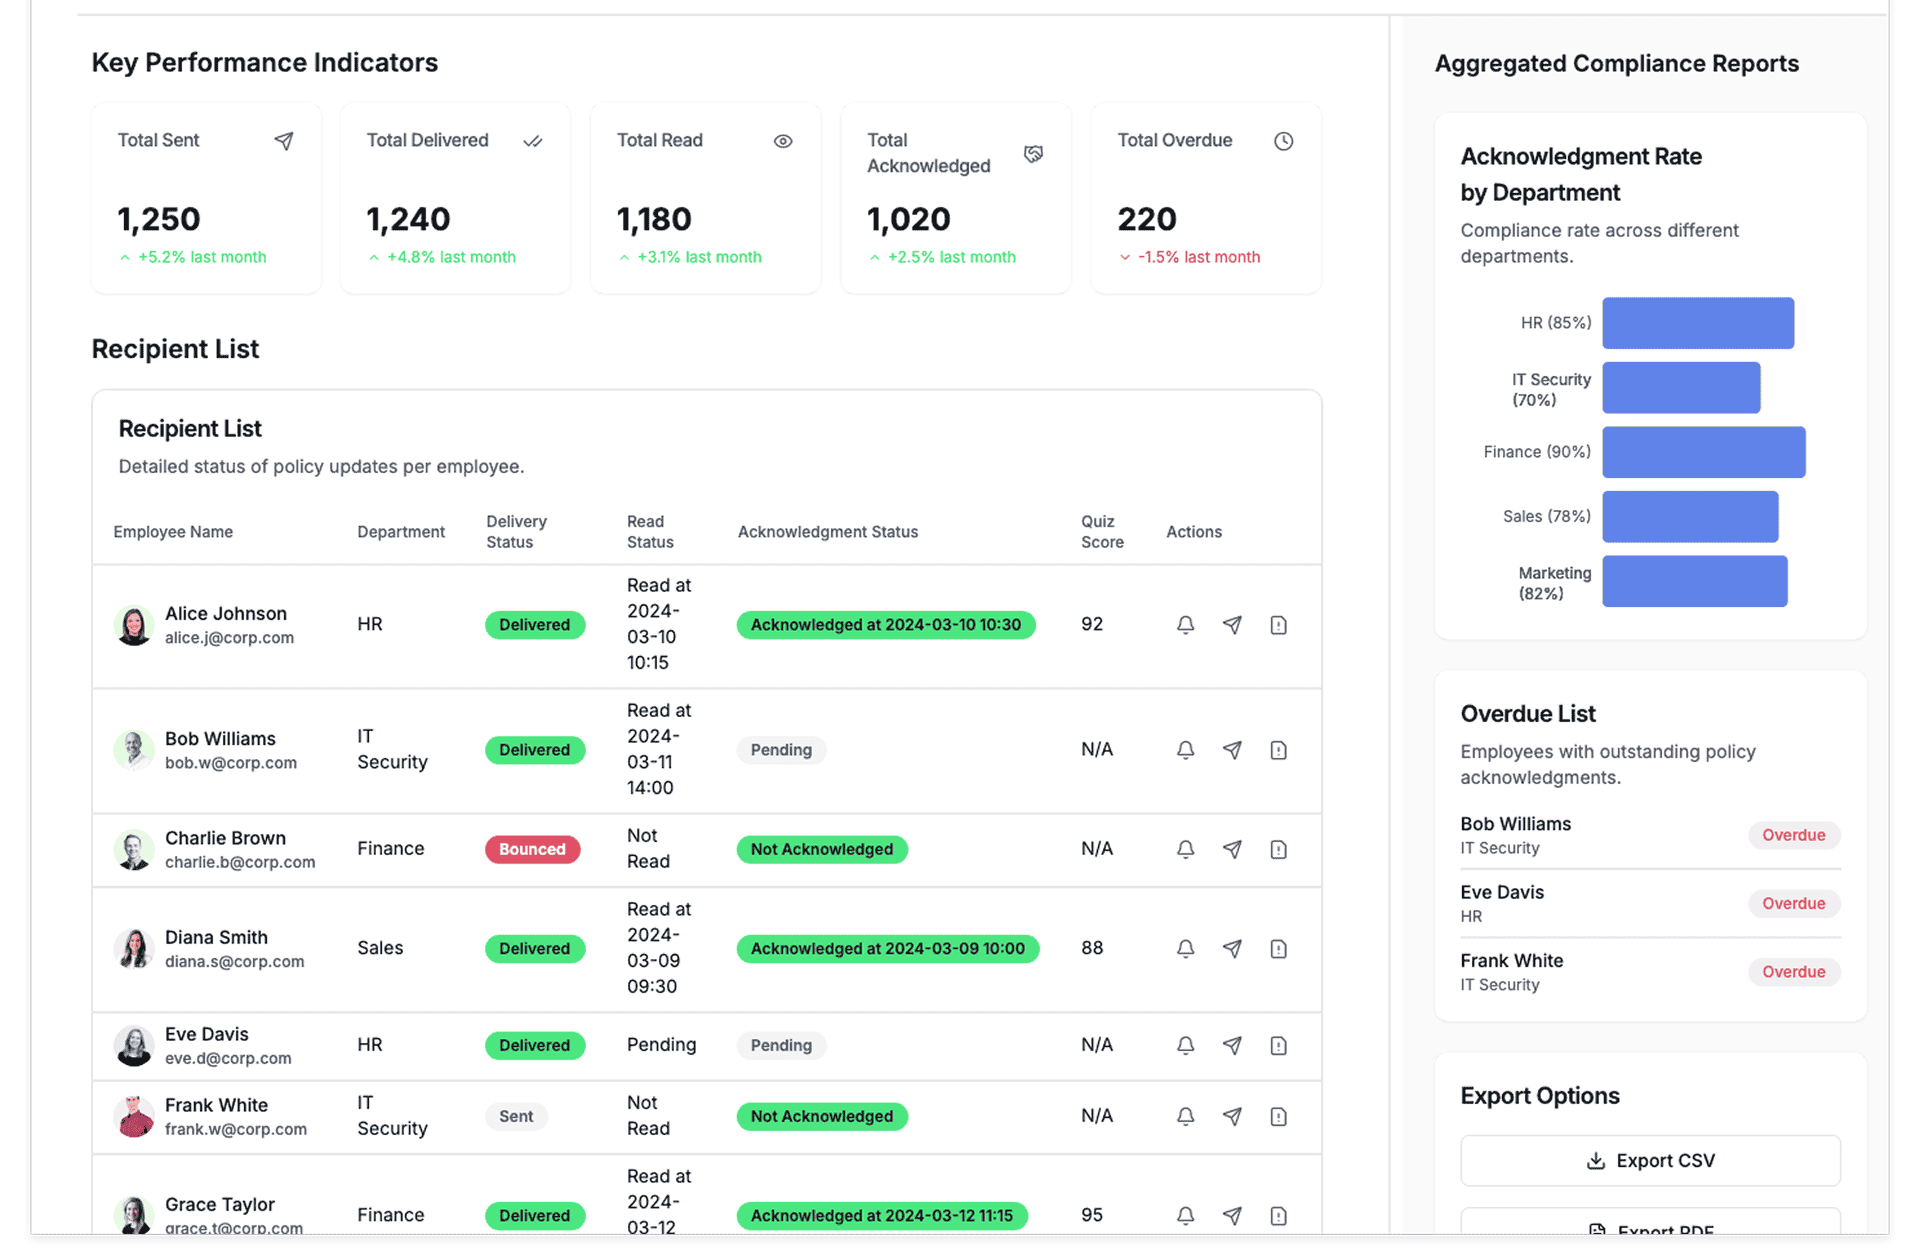Click the paper-plane icon on the Total Sent card
1920x1248 pixels.
284,141
